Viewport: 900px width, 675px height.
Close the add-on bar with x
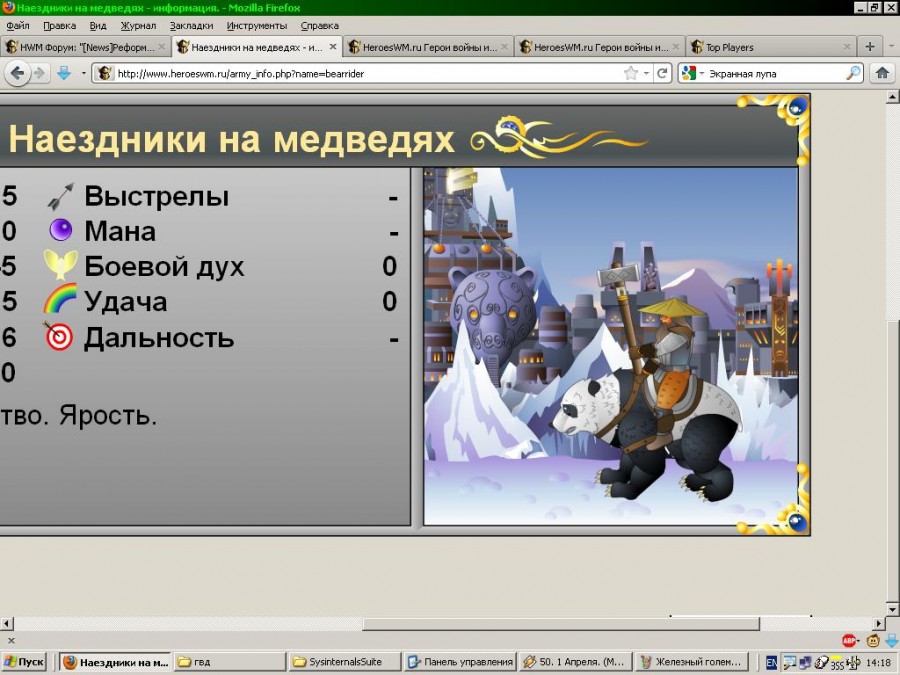coord(11,640)
